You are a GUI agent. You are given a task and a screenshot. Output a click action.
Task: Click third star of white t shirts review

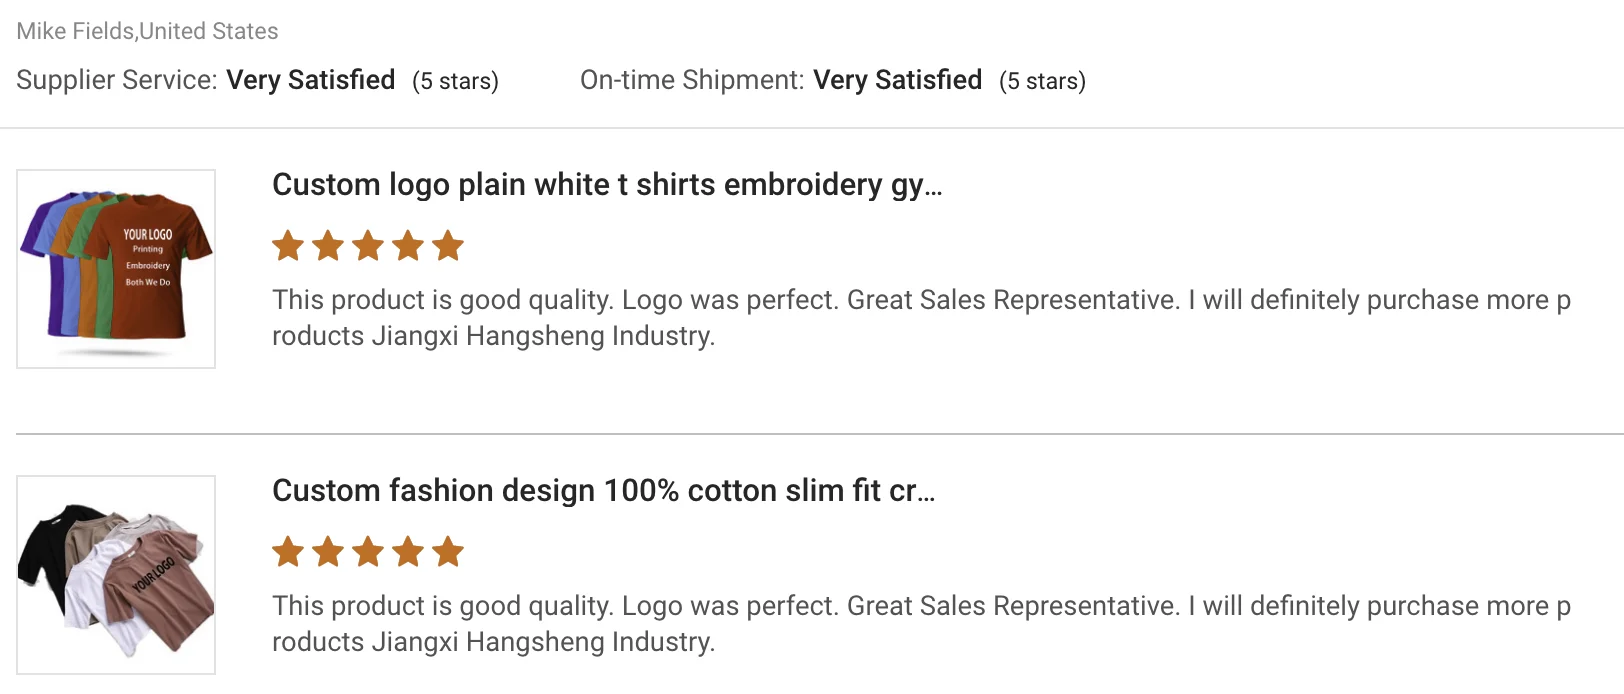368,246
